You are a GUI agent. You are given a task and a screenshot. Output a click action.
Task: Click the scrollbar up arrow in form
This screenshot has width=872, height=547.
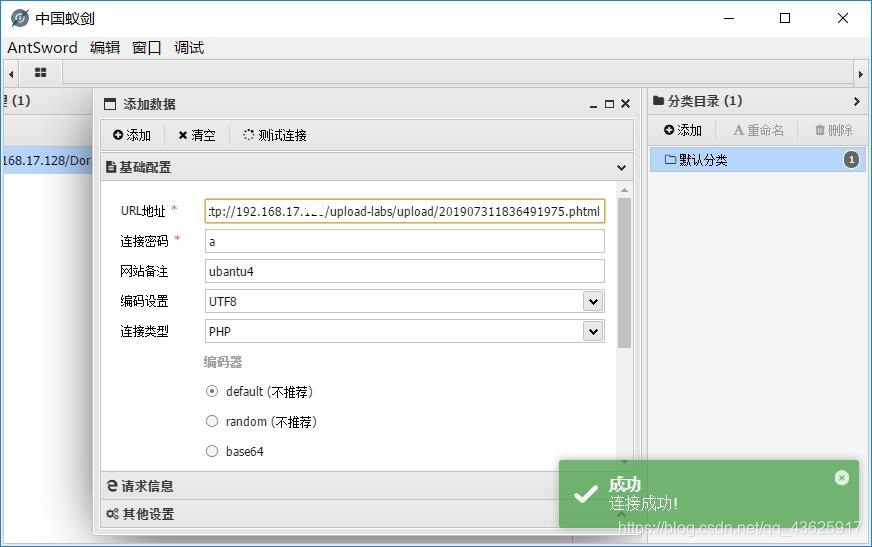pos(624,191)
